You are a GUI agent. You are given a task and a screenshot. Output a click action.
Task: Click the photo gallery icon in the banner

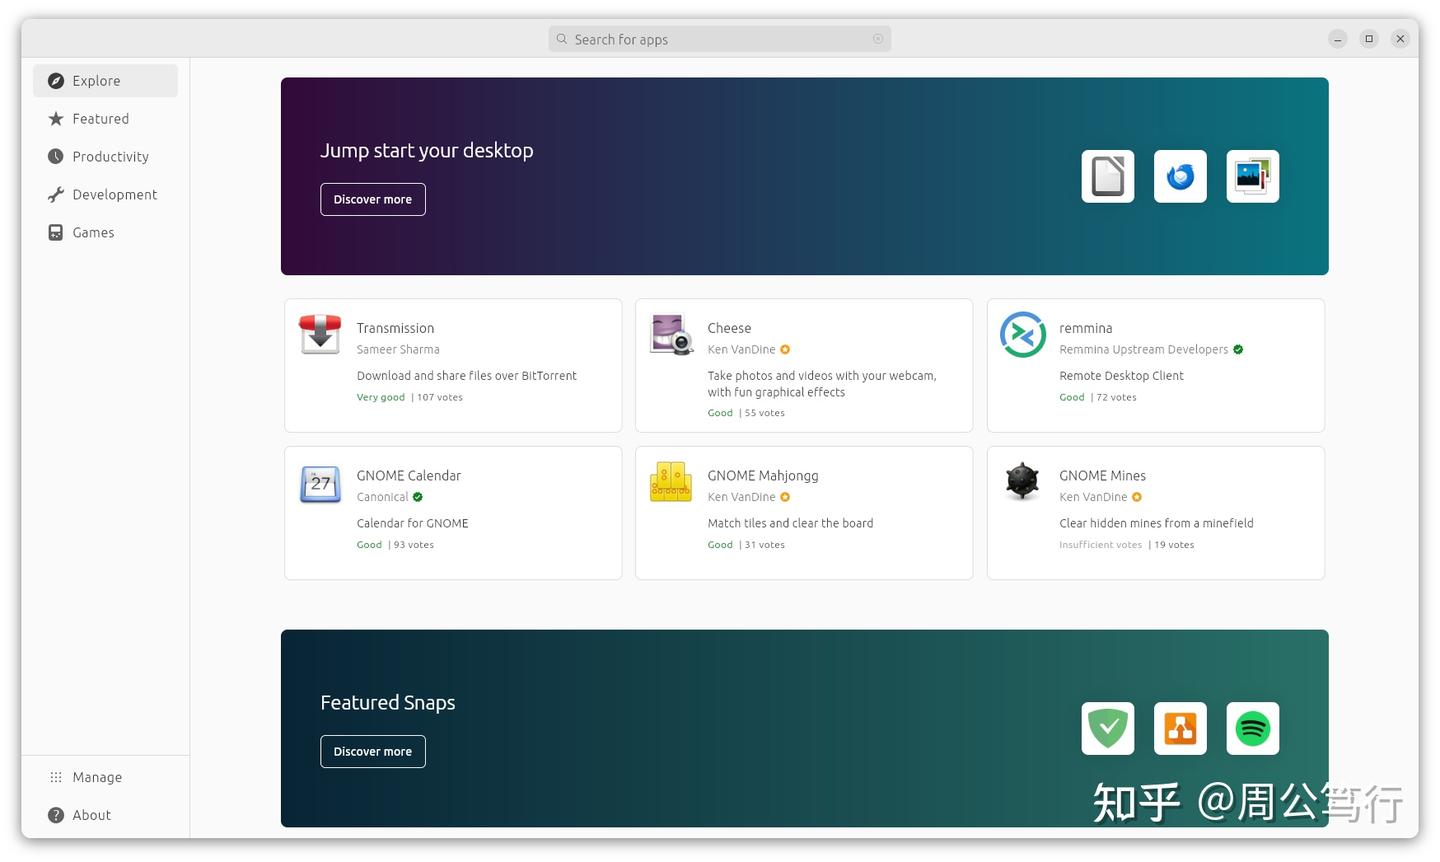point(1252,176)
